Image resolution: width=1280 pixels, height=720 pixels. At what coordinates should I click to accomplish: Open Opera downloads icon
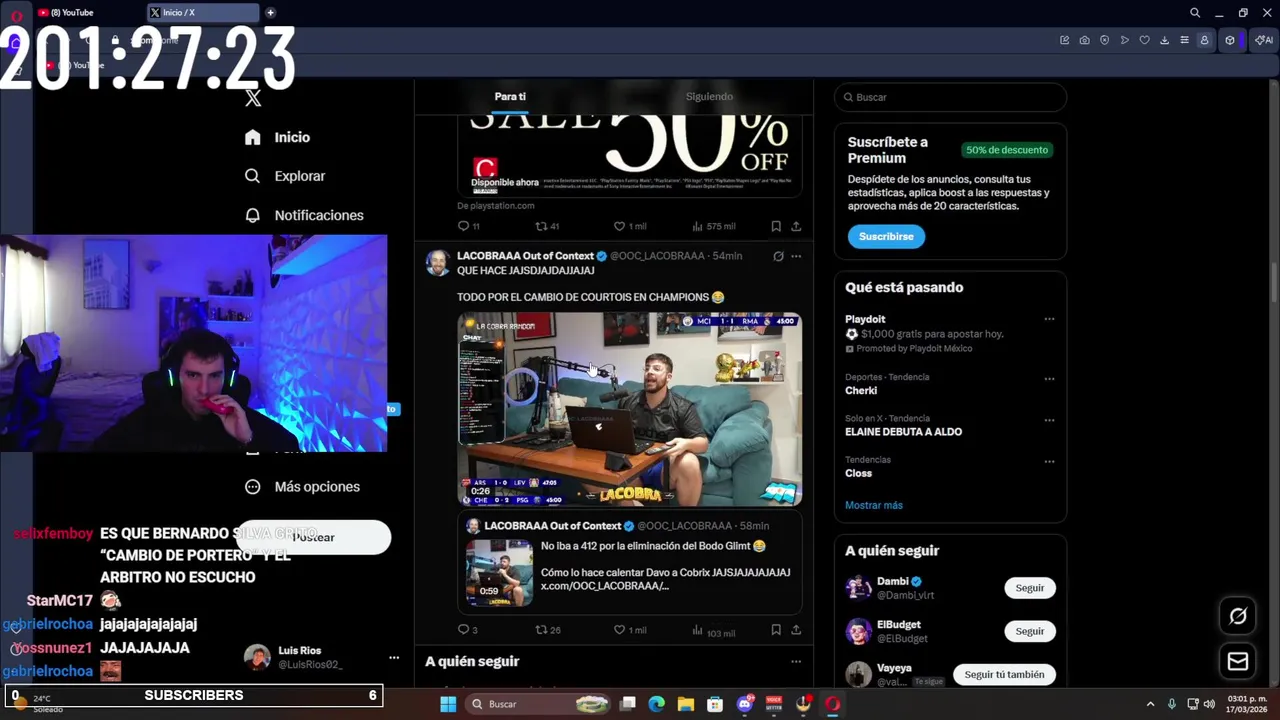click(x=1164, y=40)
